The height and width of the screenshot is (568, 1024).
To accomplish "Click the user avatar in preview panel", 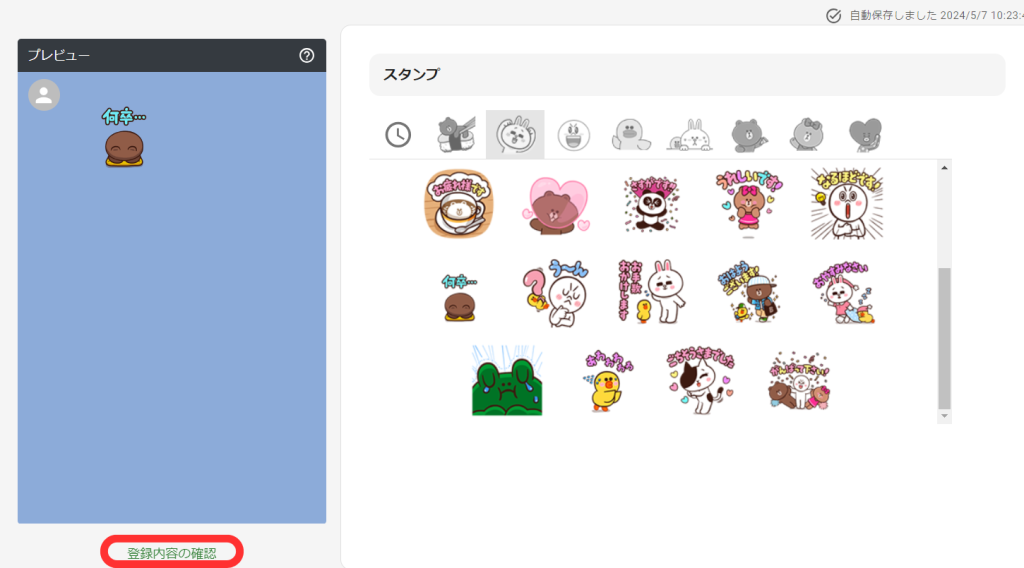I will (44, 95).
